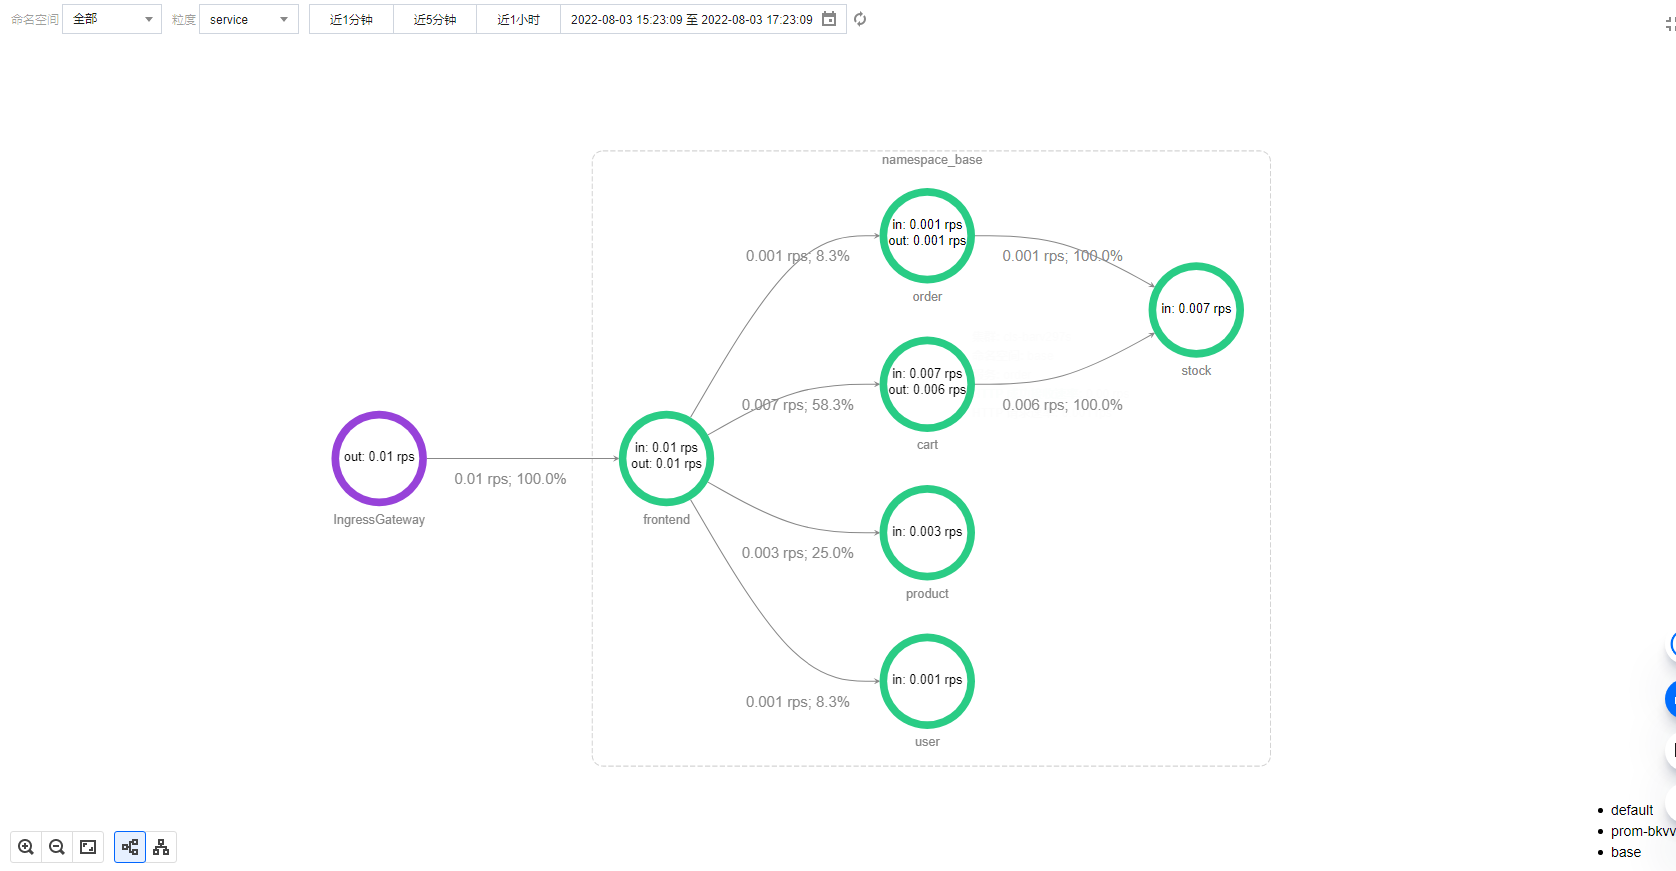Open the calendar date picker icon

tap(829, 19)
